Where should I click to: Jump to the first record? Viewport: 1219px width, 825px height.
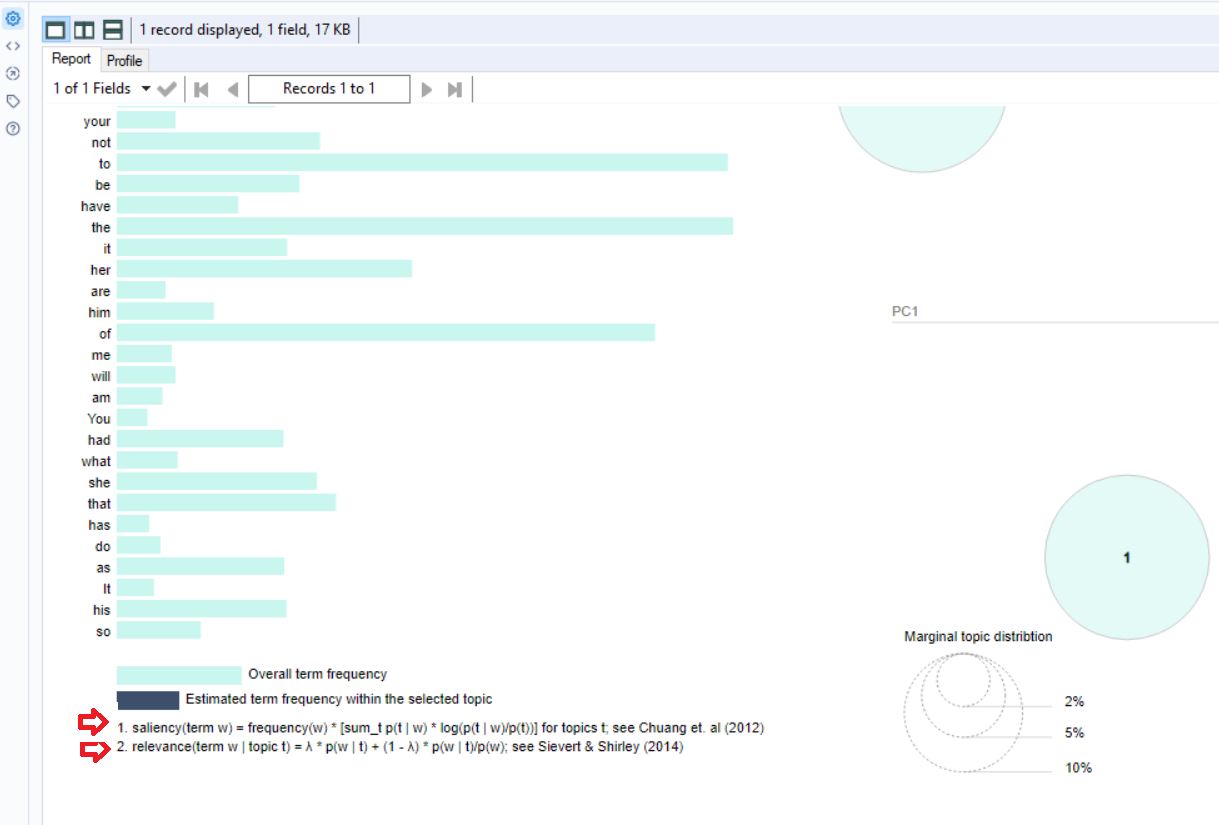[201, 88]
